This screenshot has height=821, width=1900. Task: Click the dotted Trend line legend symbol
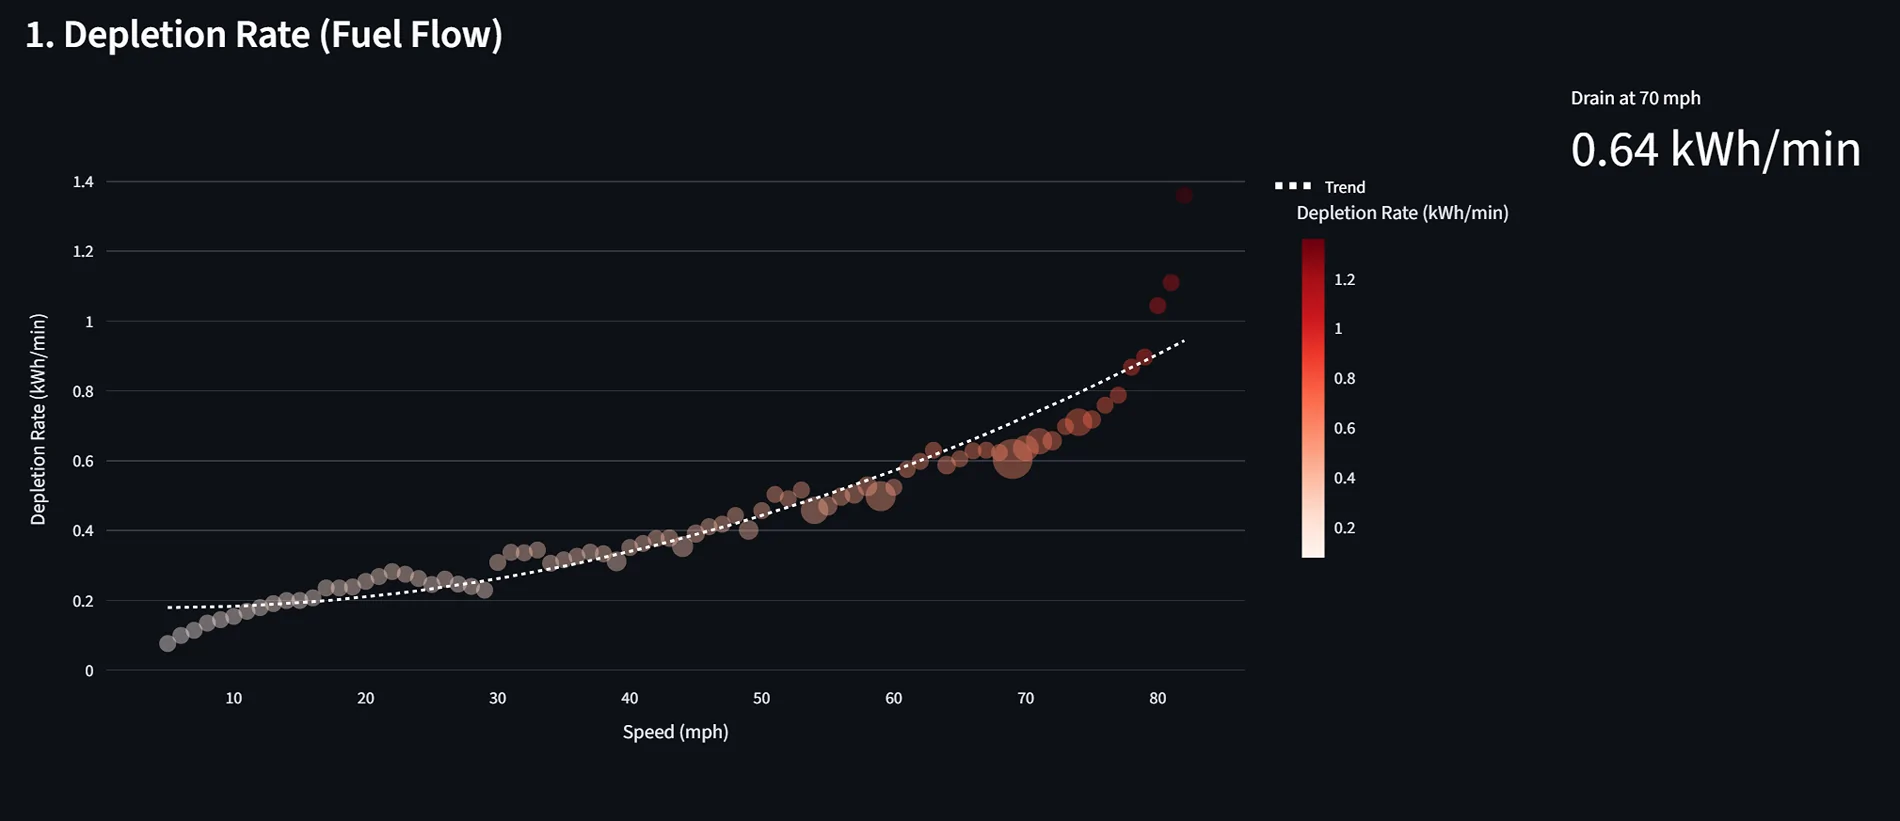click(1293, 186)
